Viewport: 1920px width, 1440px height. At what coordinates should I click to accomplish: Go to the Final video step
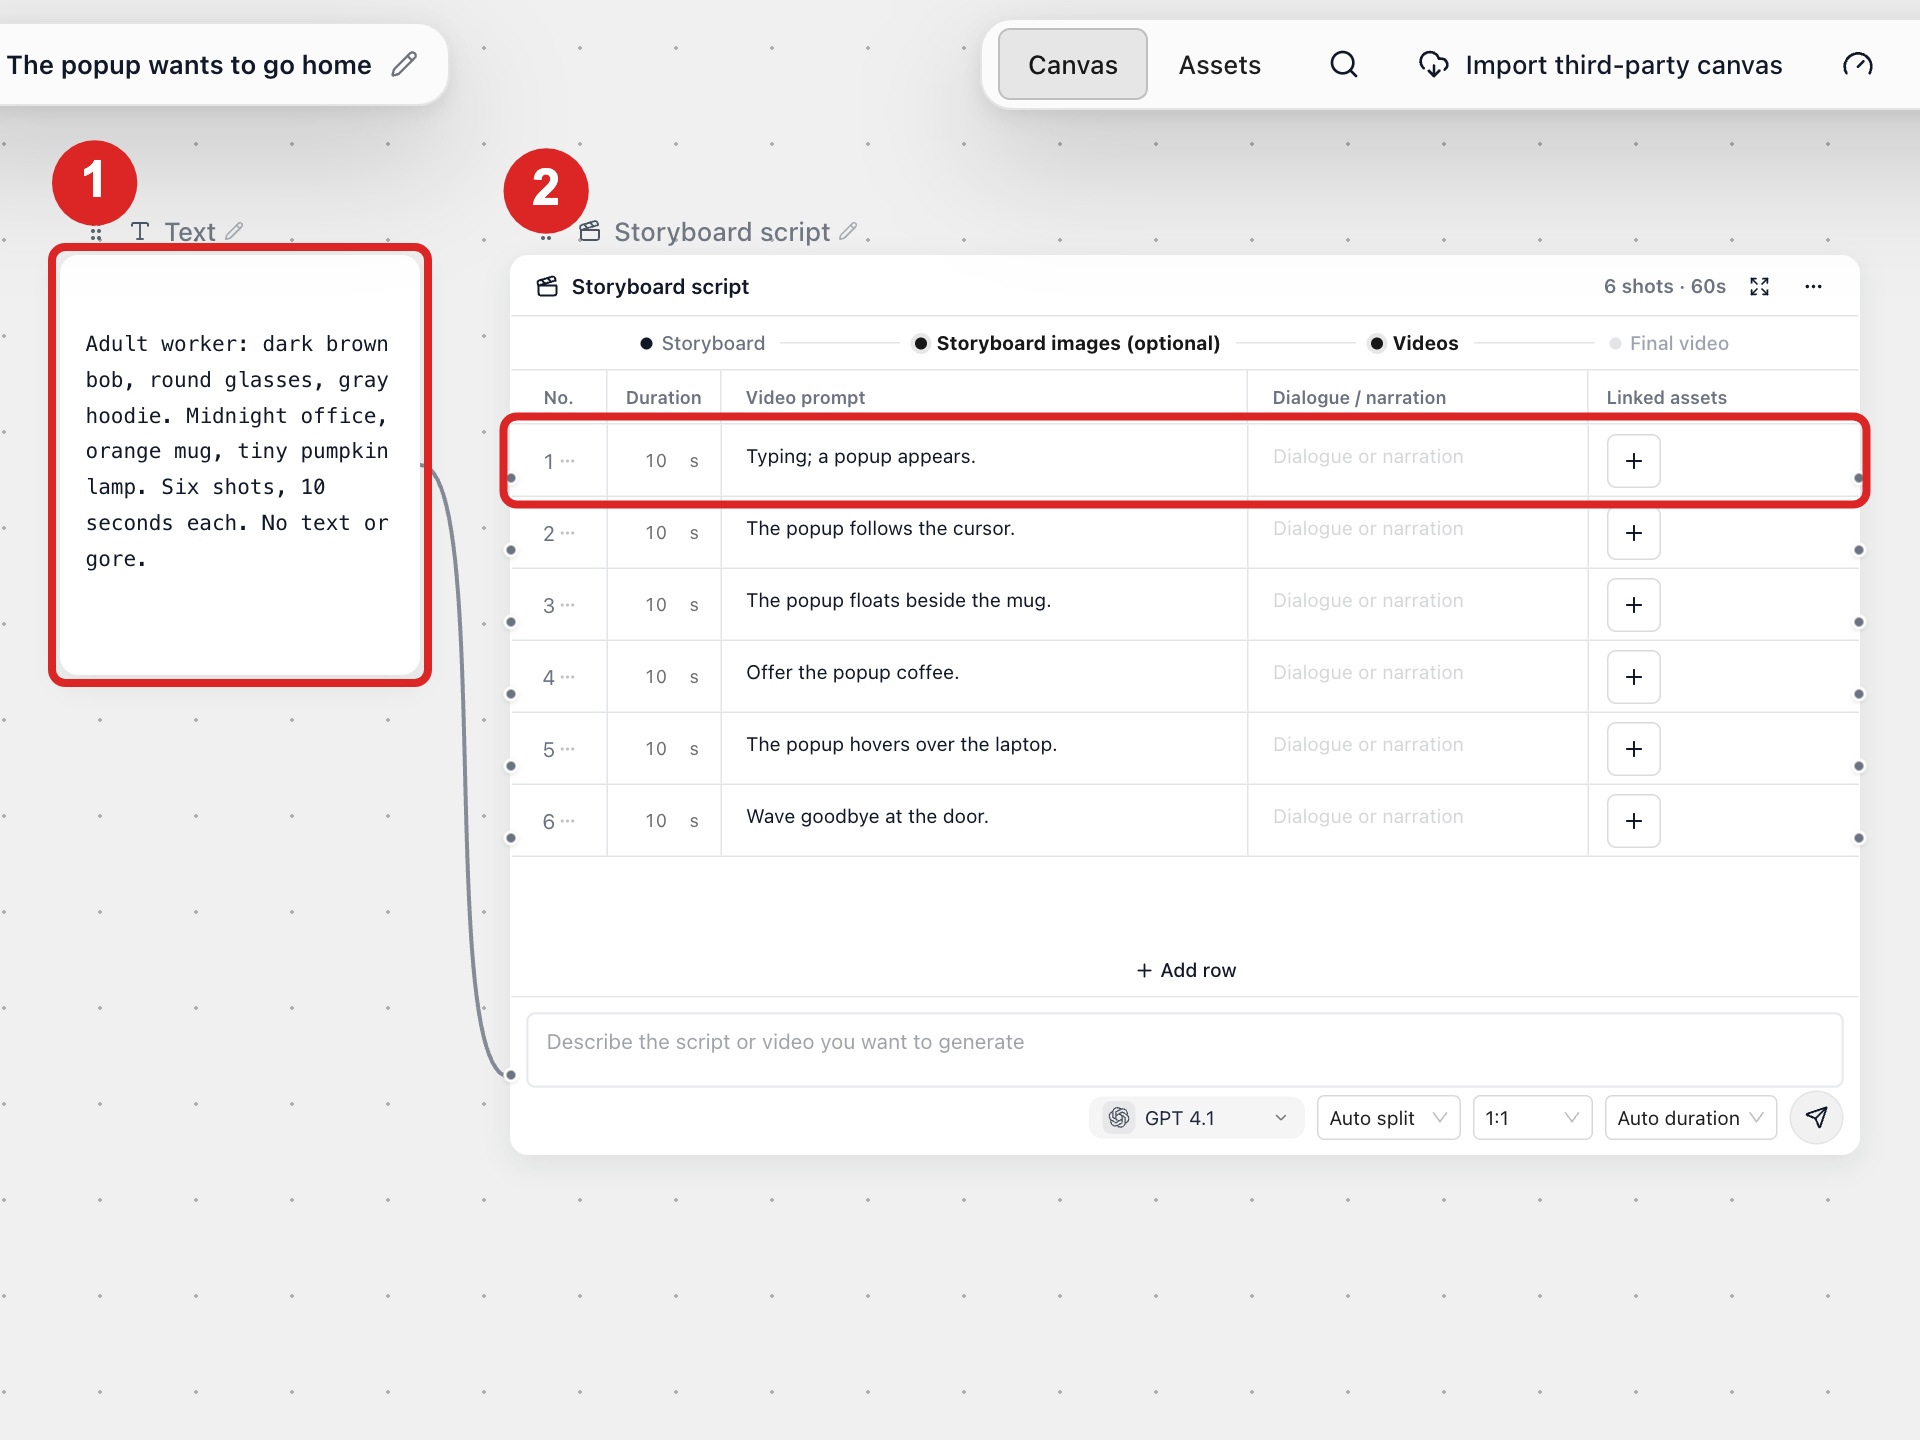tap(1668, 343)
